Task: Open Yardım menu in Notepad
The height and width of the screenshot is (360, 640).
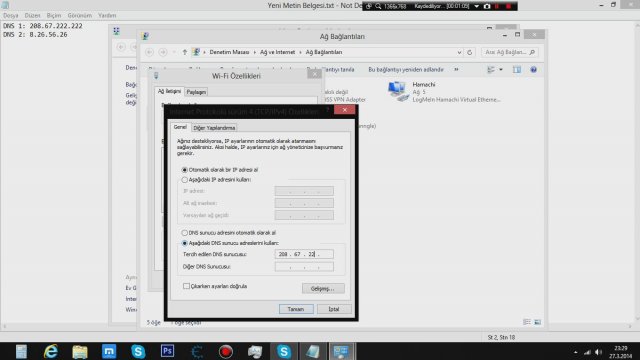Action: (x=107, y=16)
